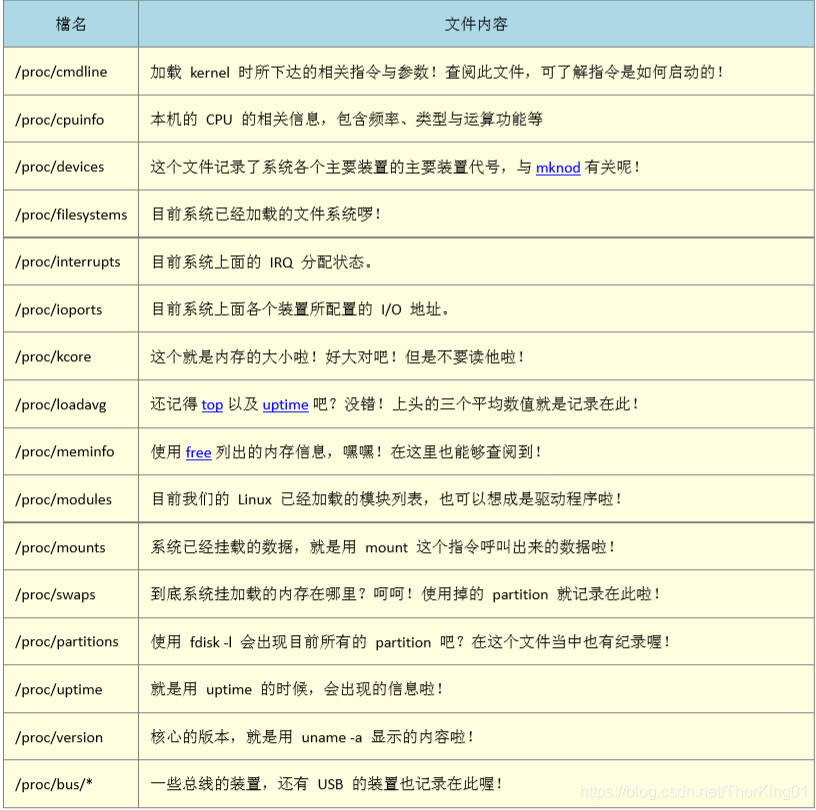The height and width of the screenshot is (810, 816).
Task: Click the text 目前系统已经加载的文件系统啰
Action: 265,214
